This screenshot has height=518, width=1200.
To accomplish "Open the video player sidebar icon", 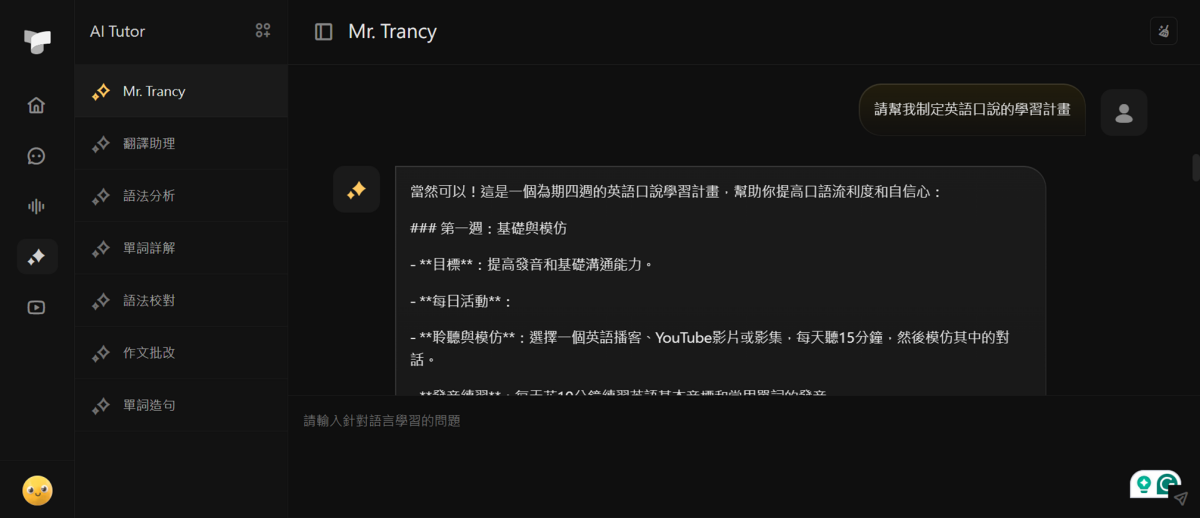I will click(37, 308).
